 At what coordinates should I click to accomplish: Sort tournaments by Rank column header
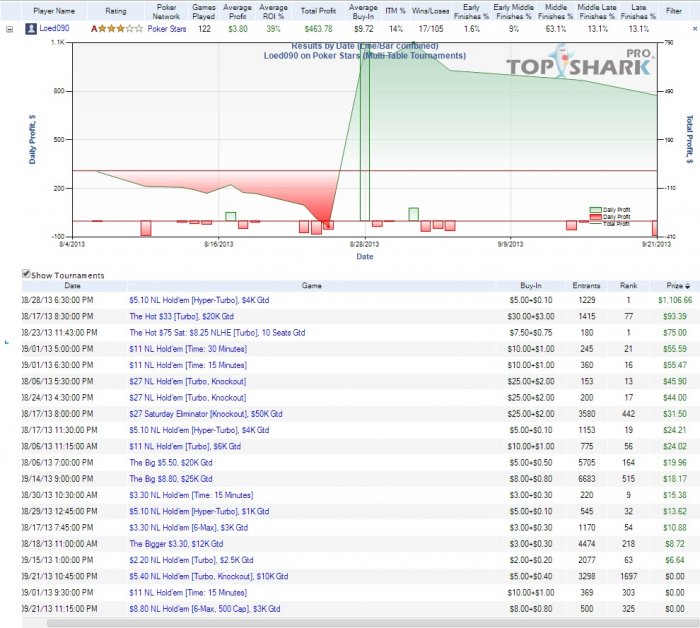628,286
